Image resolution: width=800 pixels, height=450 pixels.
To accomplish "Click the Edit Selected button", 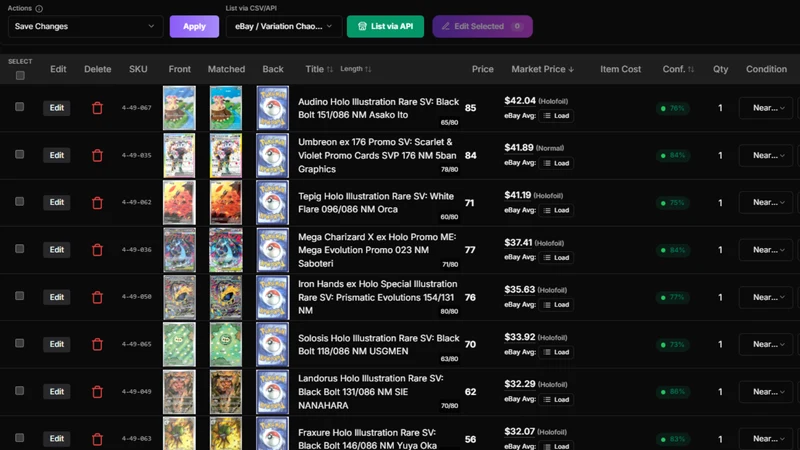I will tap(482, 26).
